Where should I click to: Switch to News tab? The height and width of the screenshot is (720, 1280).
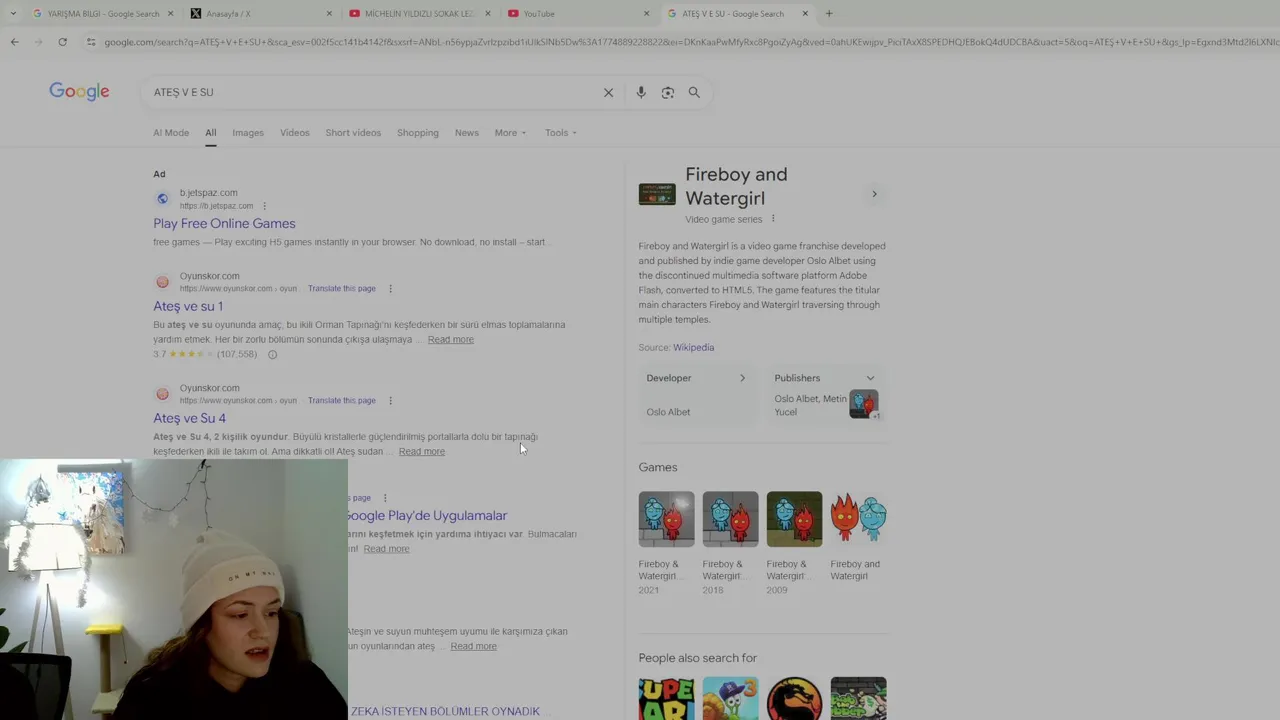467,133
